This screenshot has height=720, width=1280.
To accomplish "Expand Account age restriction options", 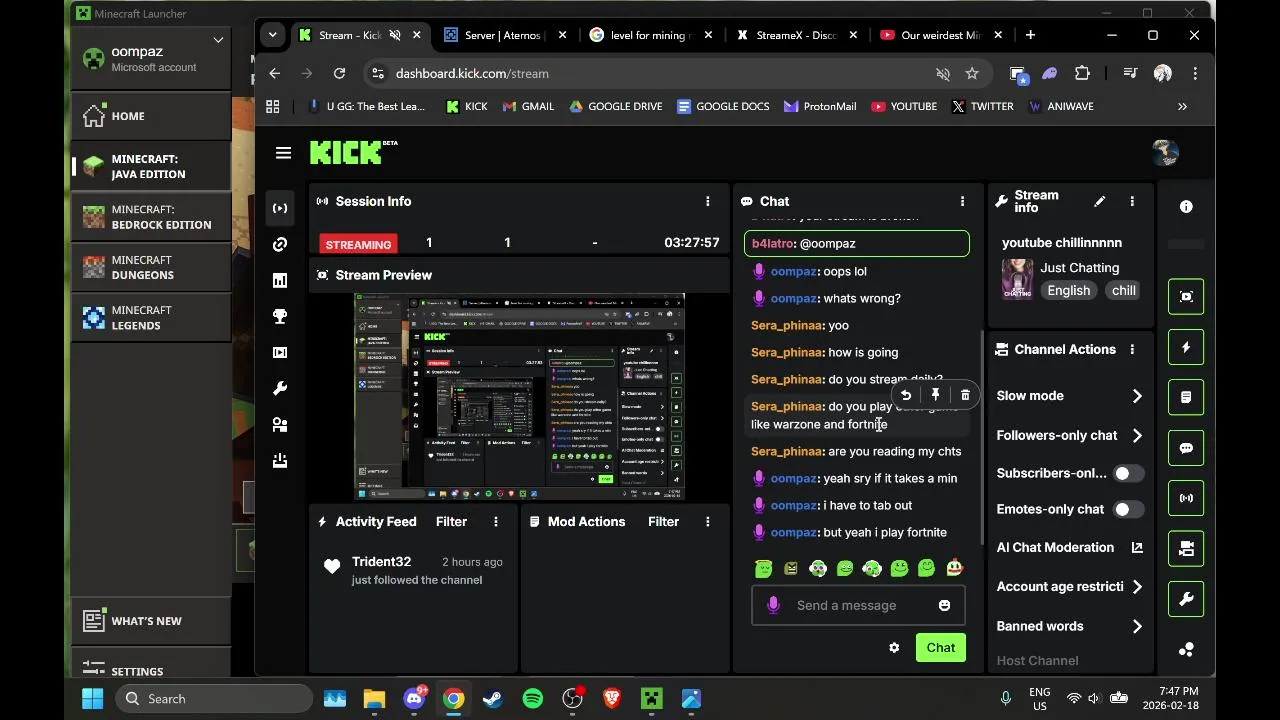I will (x=1137, y=587).
